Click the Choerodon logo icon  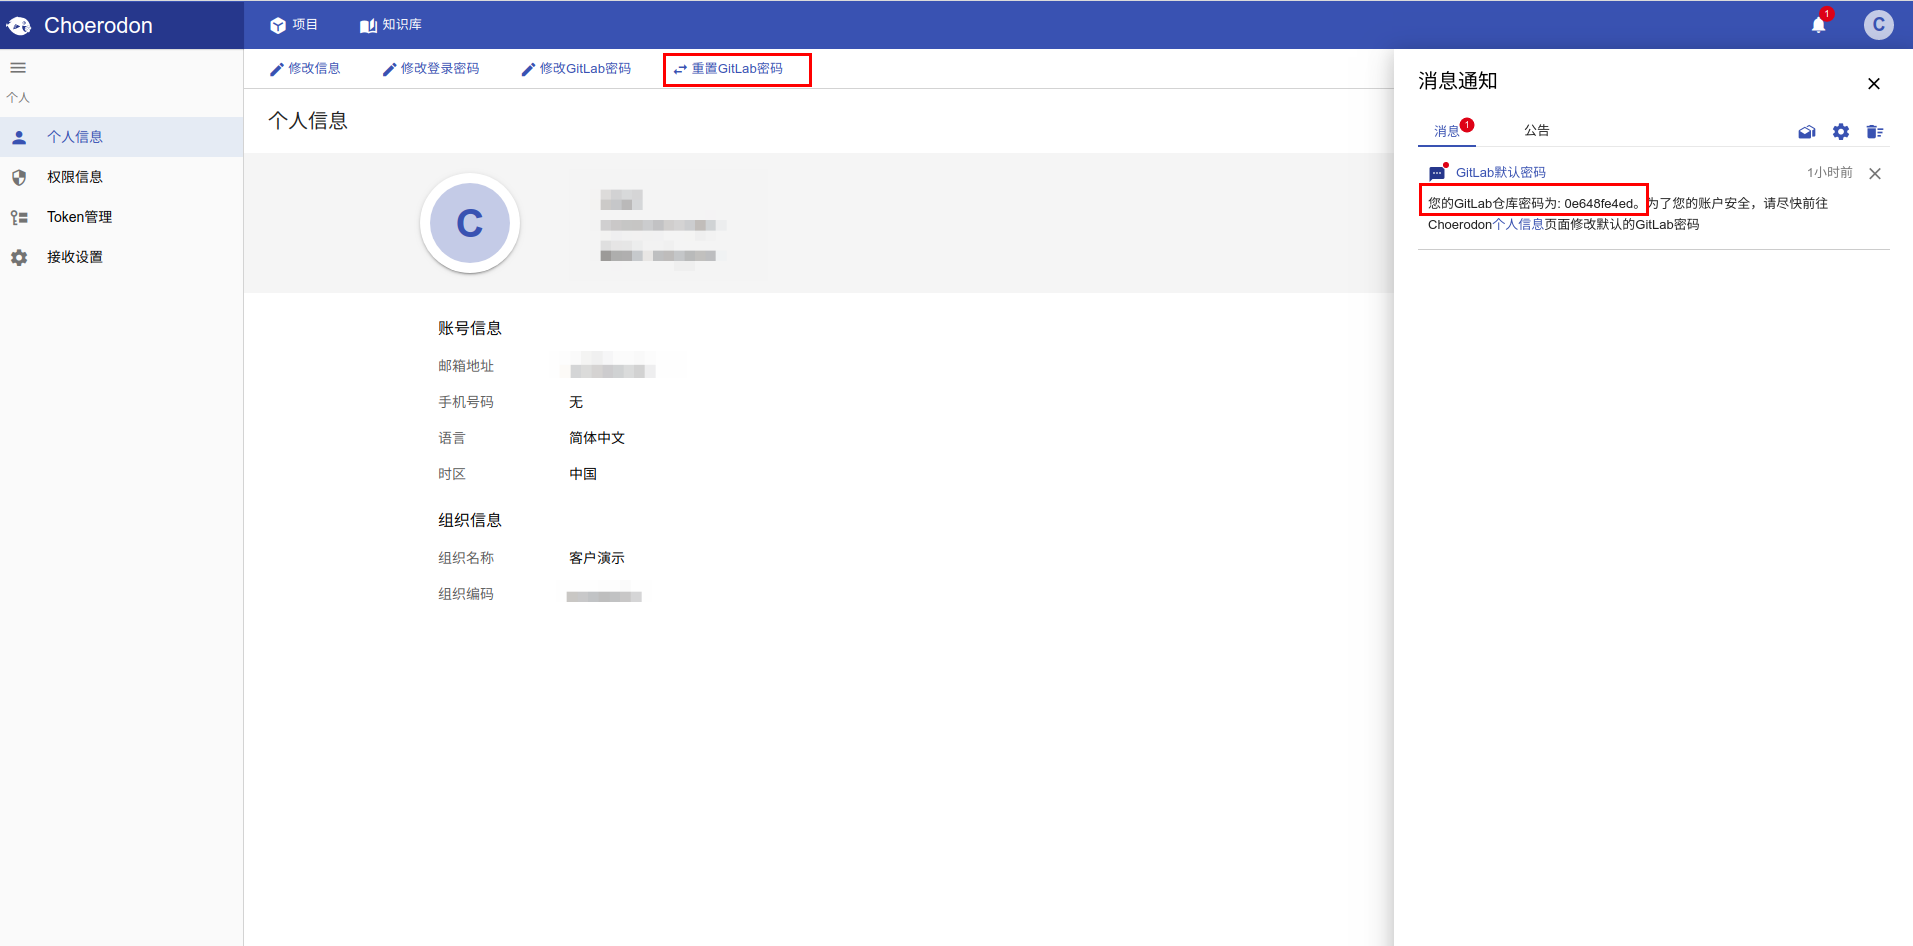(19, 26)
